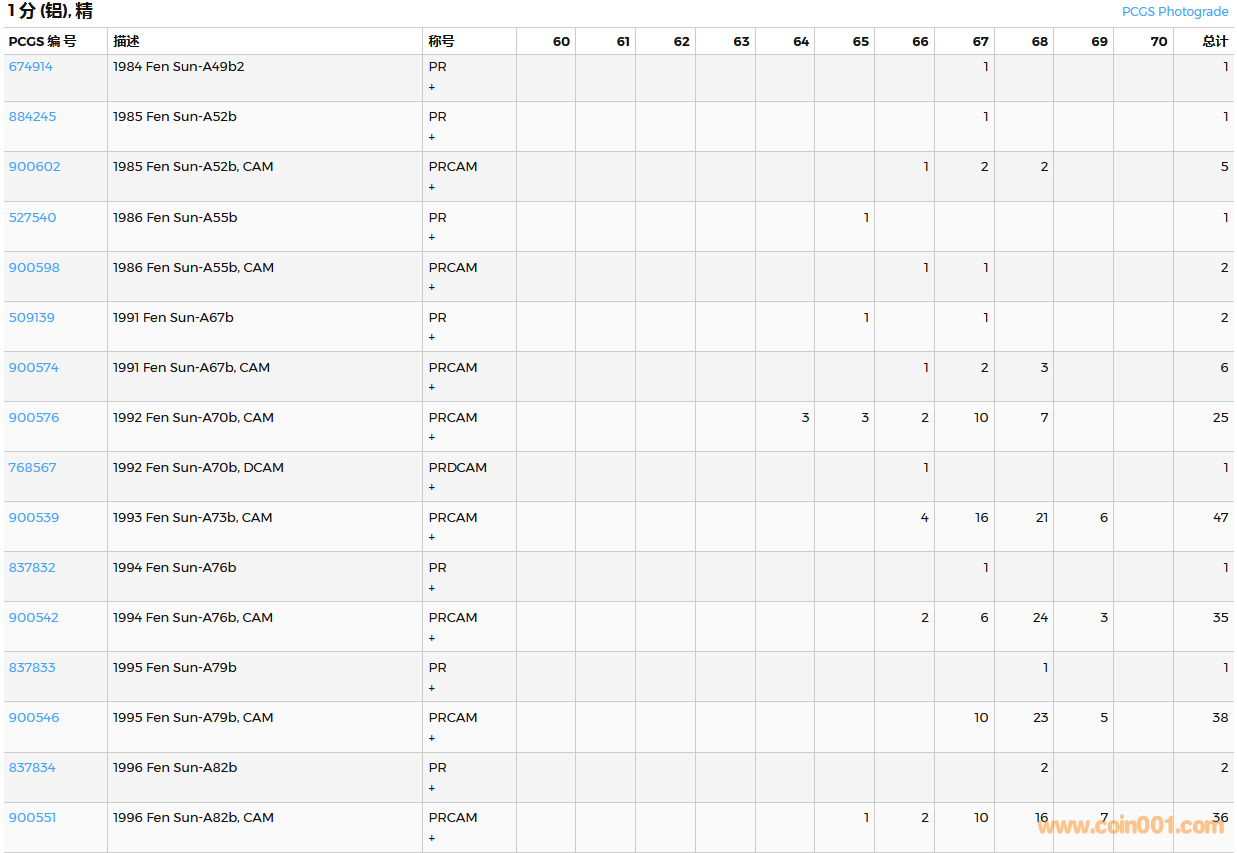
Task: Open PCGS number 900576 link
Action: pos(34,417)
